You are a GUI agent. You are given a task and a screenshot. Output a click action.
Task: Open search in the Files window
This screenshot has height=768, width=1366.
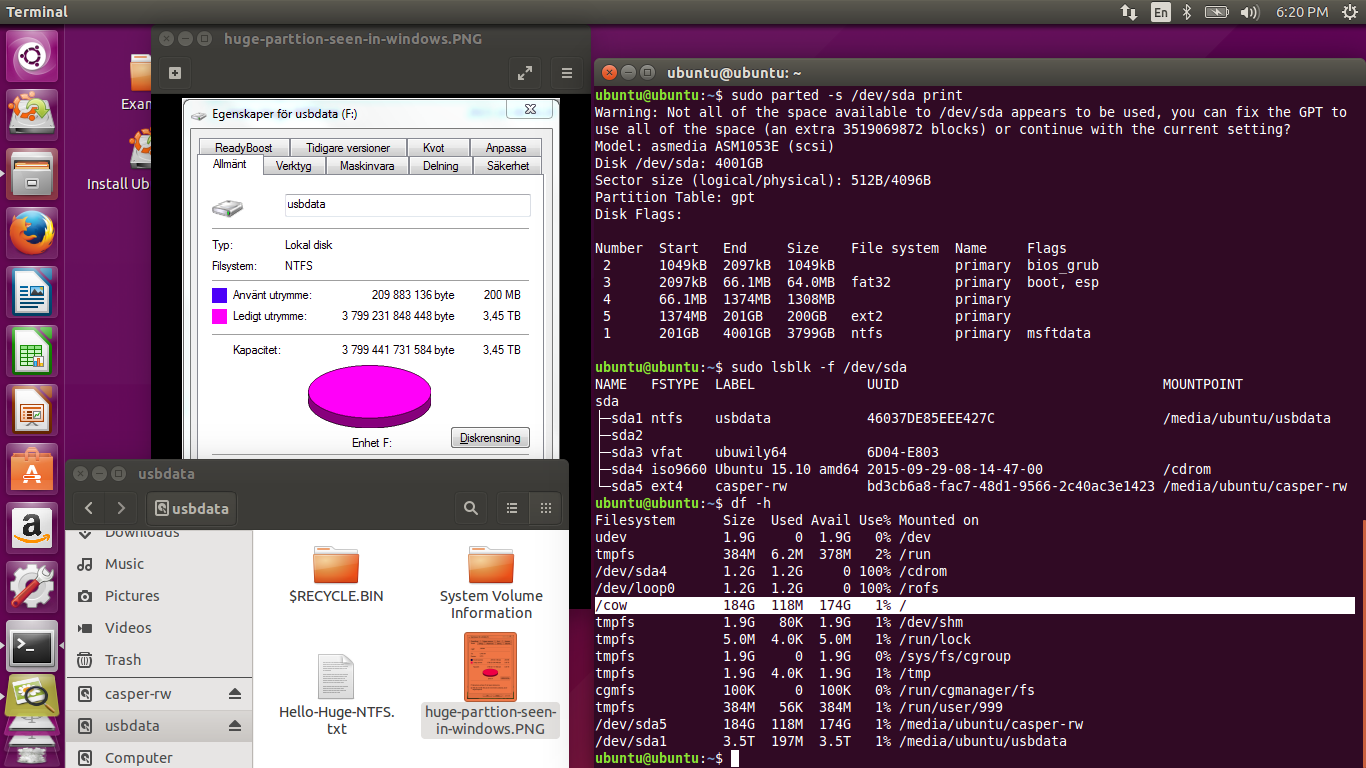click(x=471, y=508)
